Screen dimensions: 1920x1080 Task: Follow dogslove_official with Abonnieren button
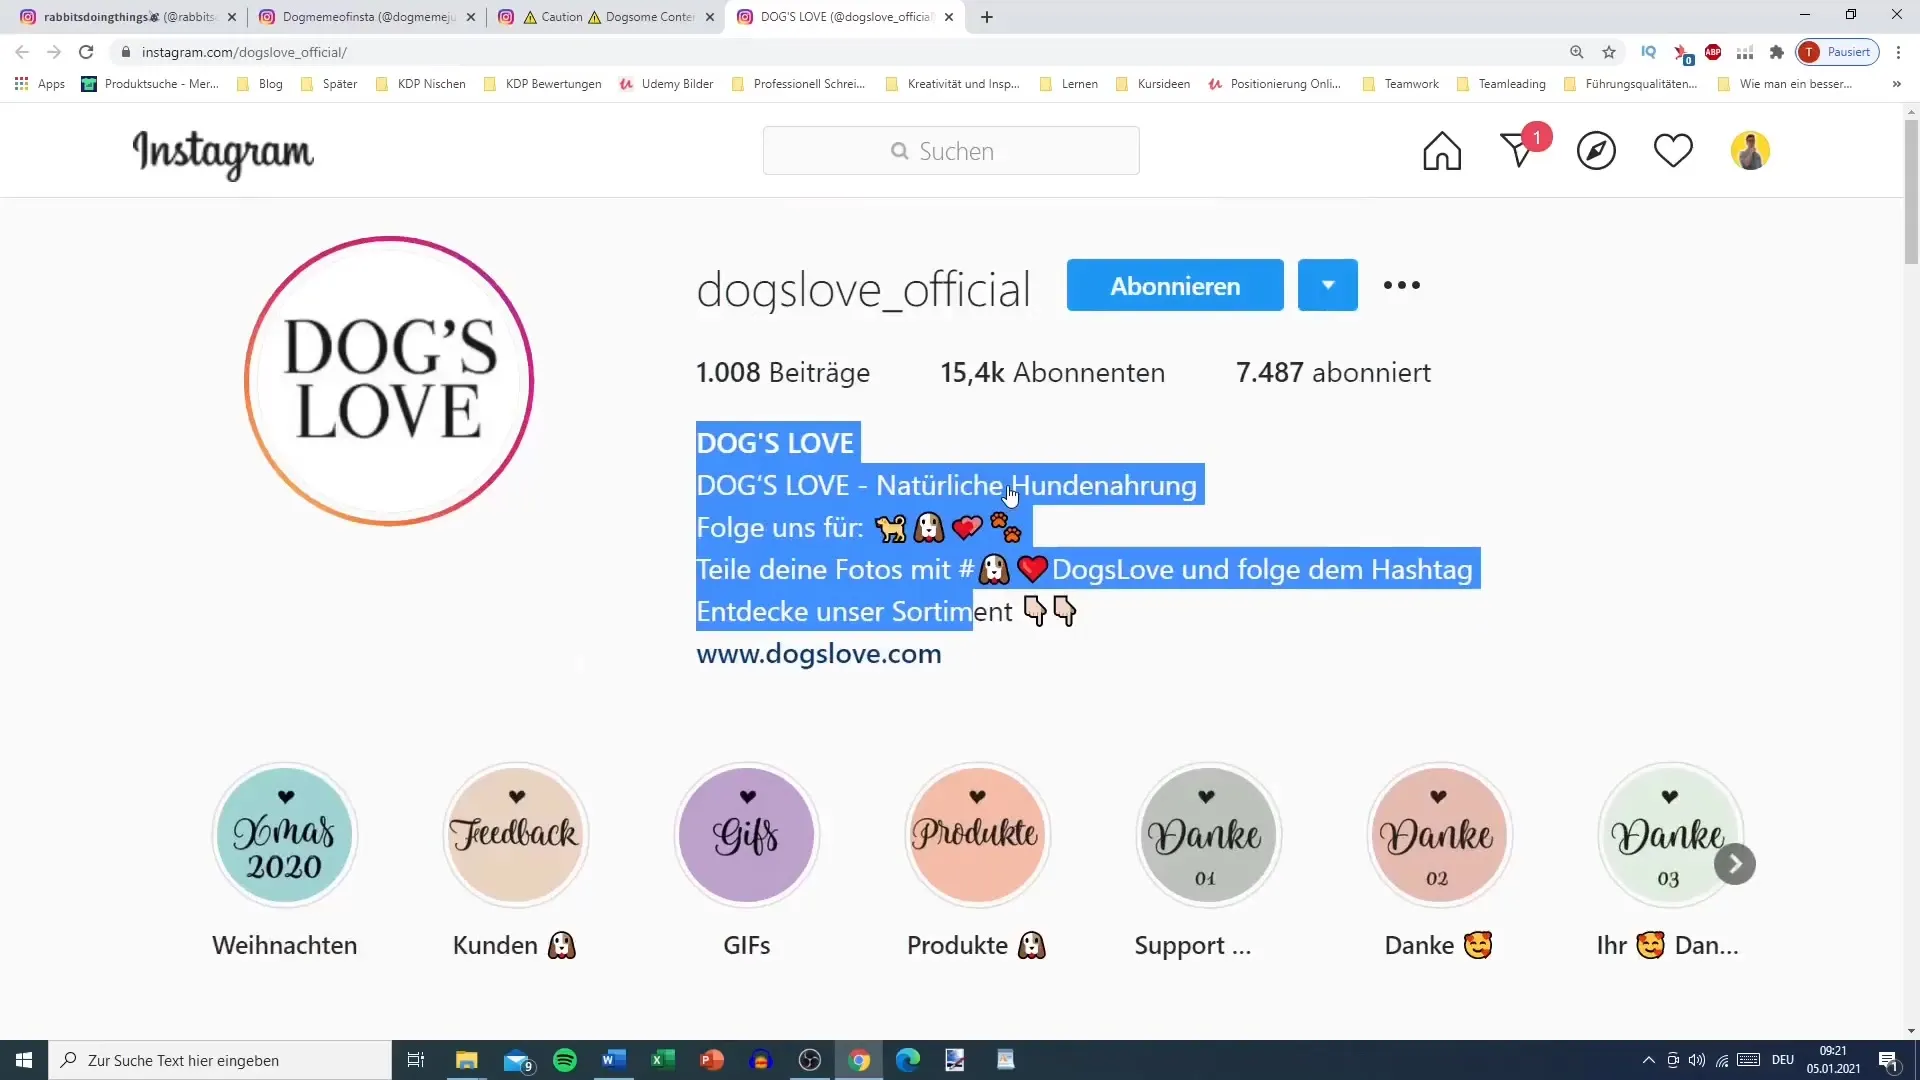[x=1175, y=285]
